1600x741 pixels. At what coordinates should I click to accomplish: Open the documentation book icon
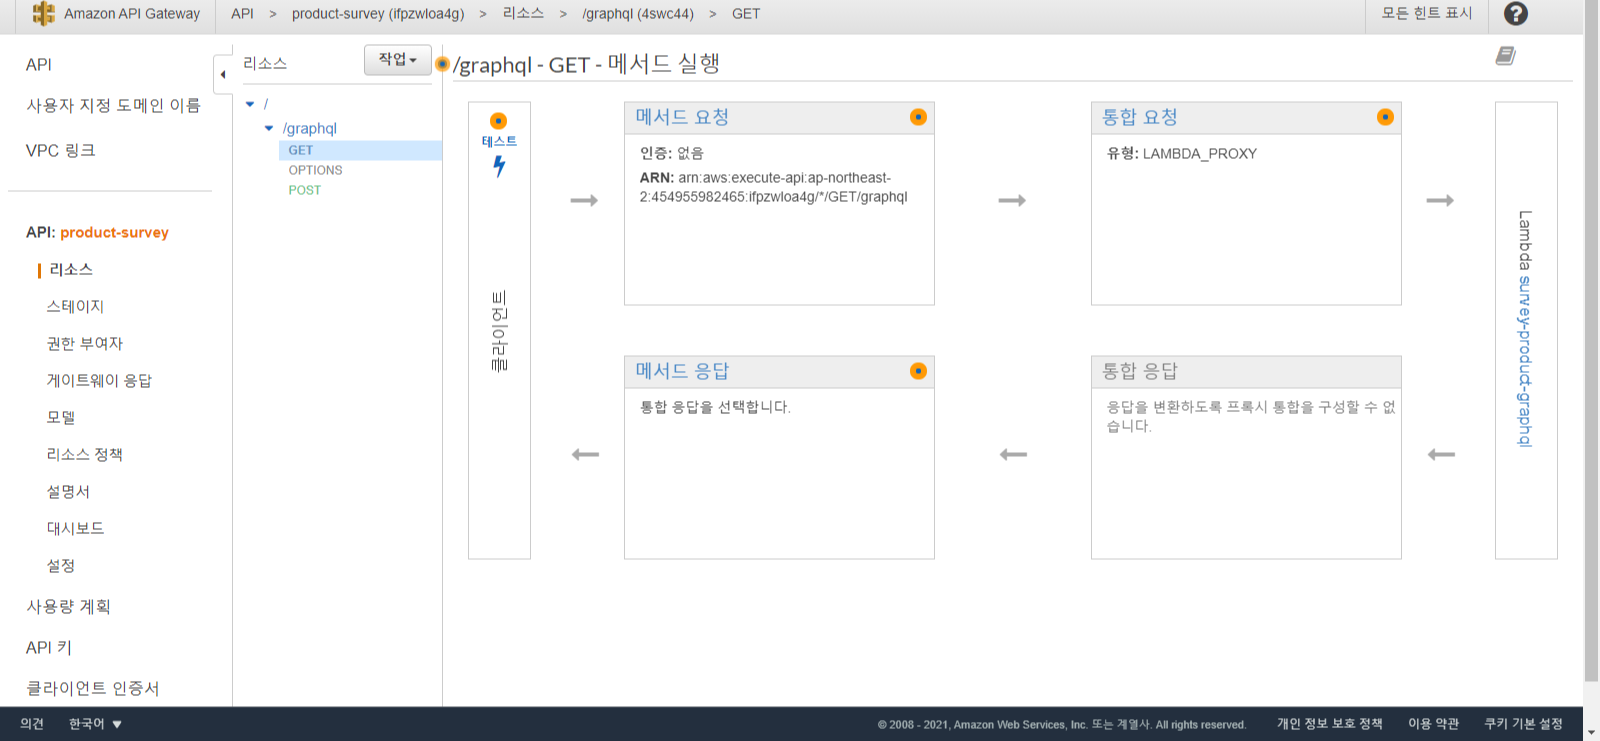1505,56
